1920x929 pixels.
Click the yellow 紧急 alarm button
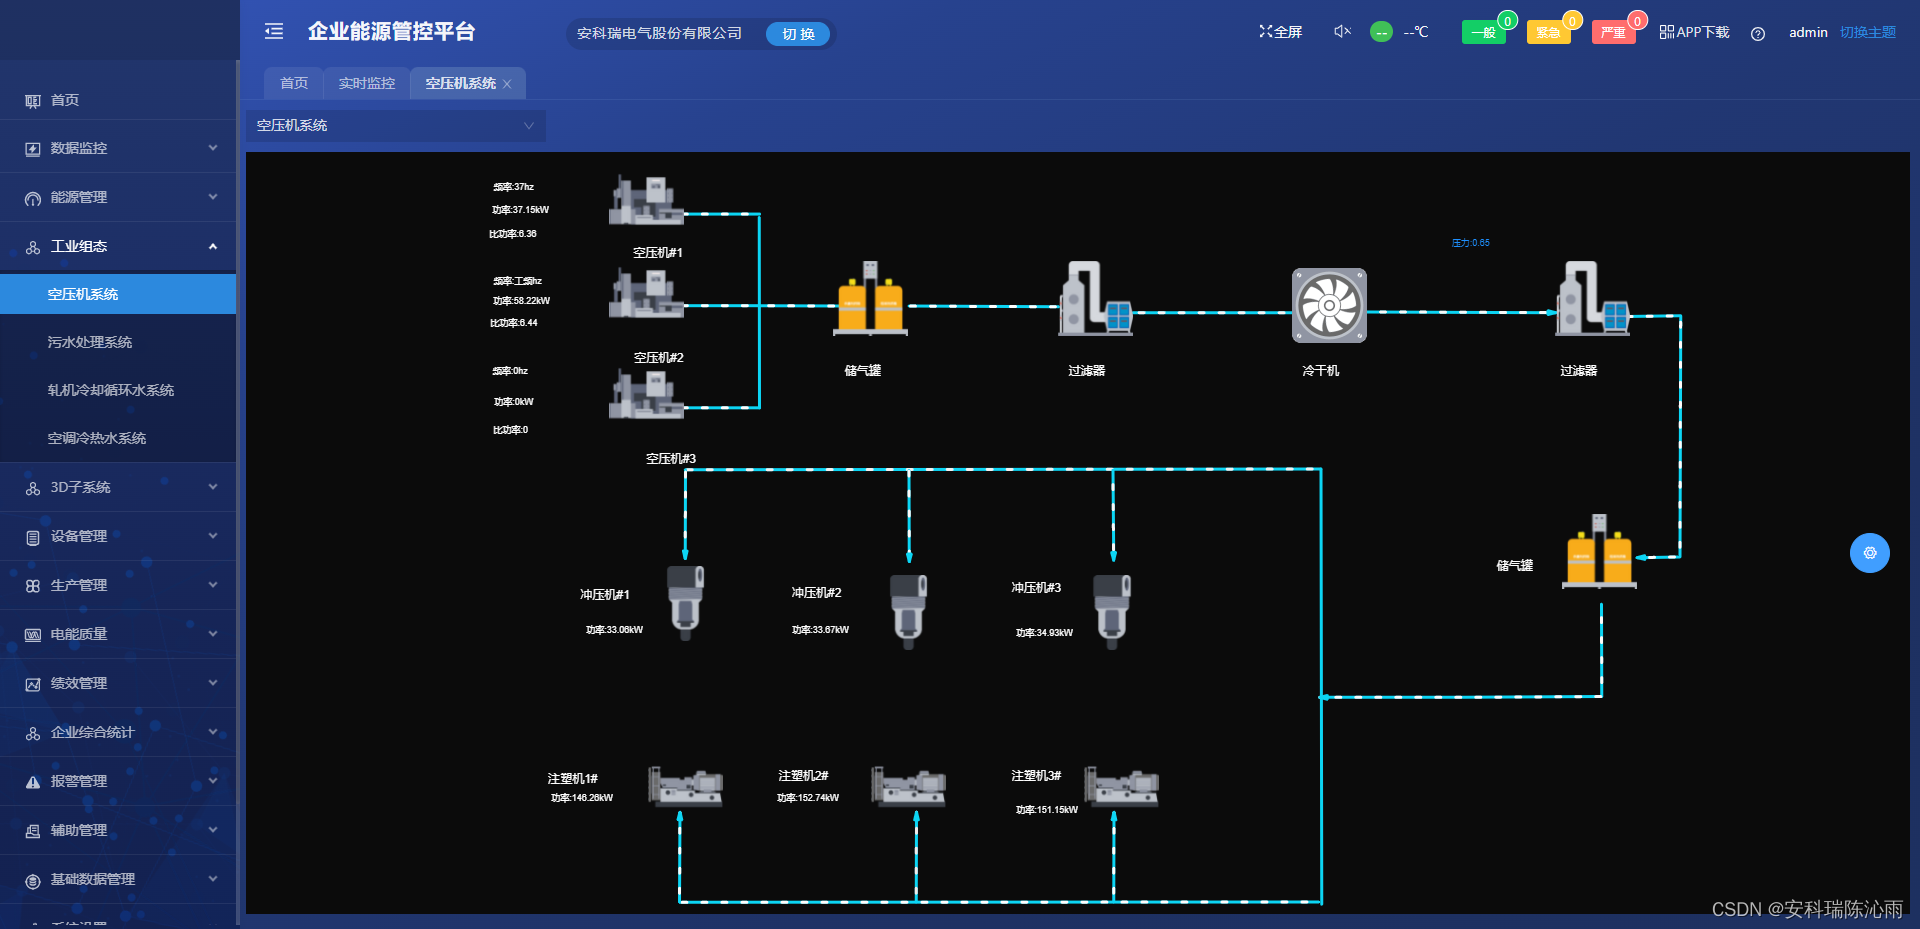[1548, 33]
